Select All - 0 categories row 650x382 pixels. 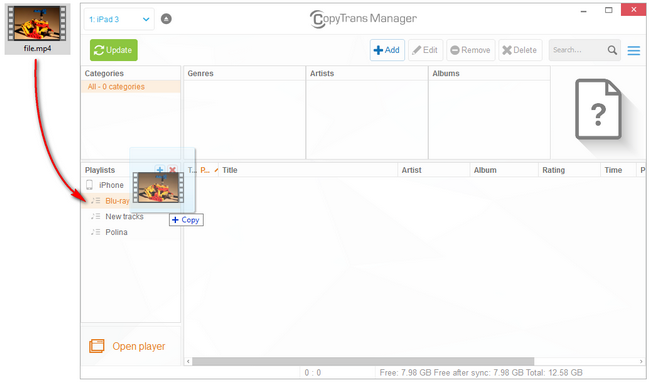click(131, 87)
